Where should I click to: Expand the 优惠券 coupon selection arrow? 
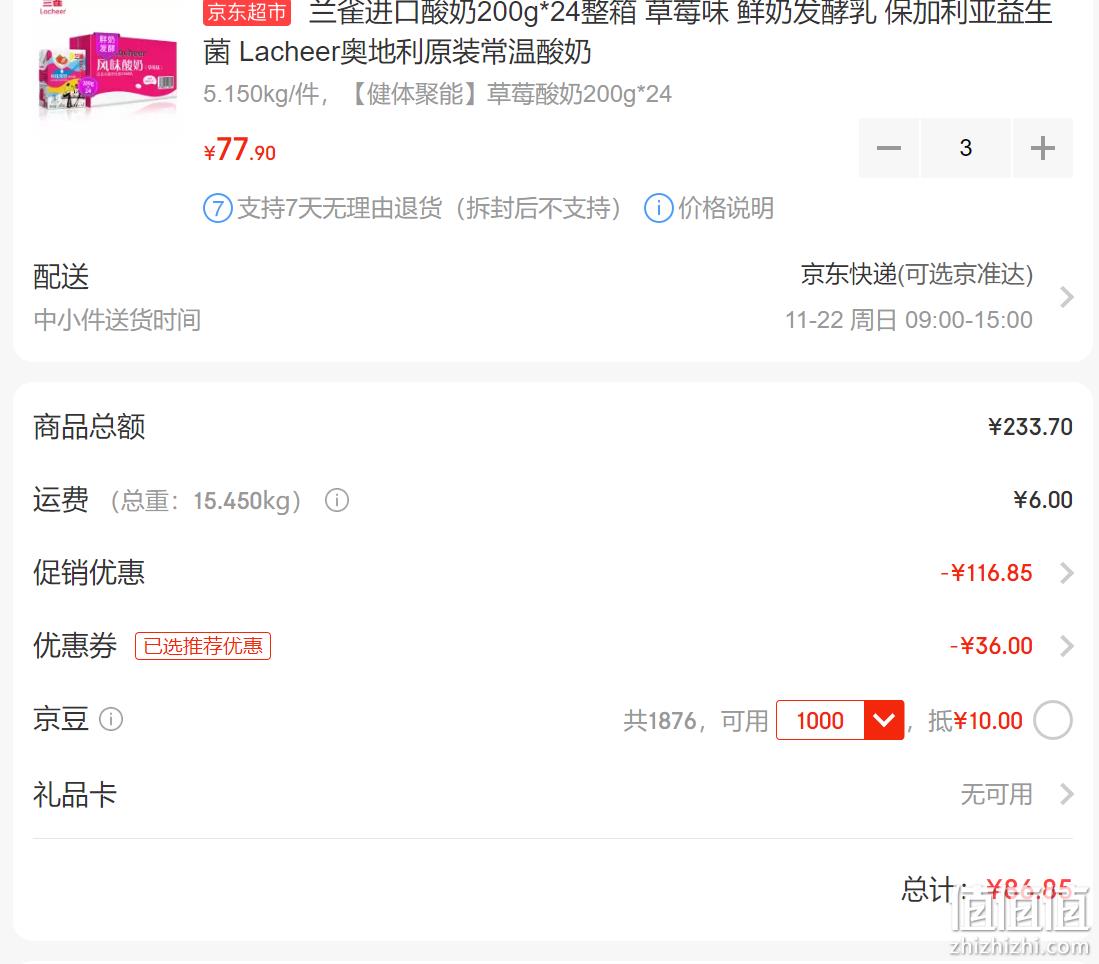tap(1066, 646)
